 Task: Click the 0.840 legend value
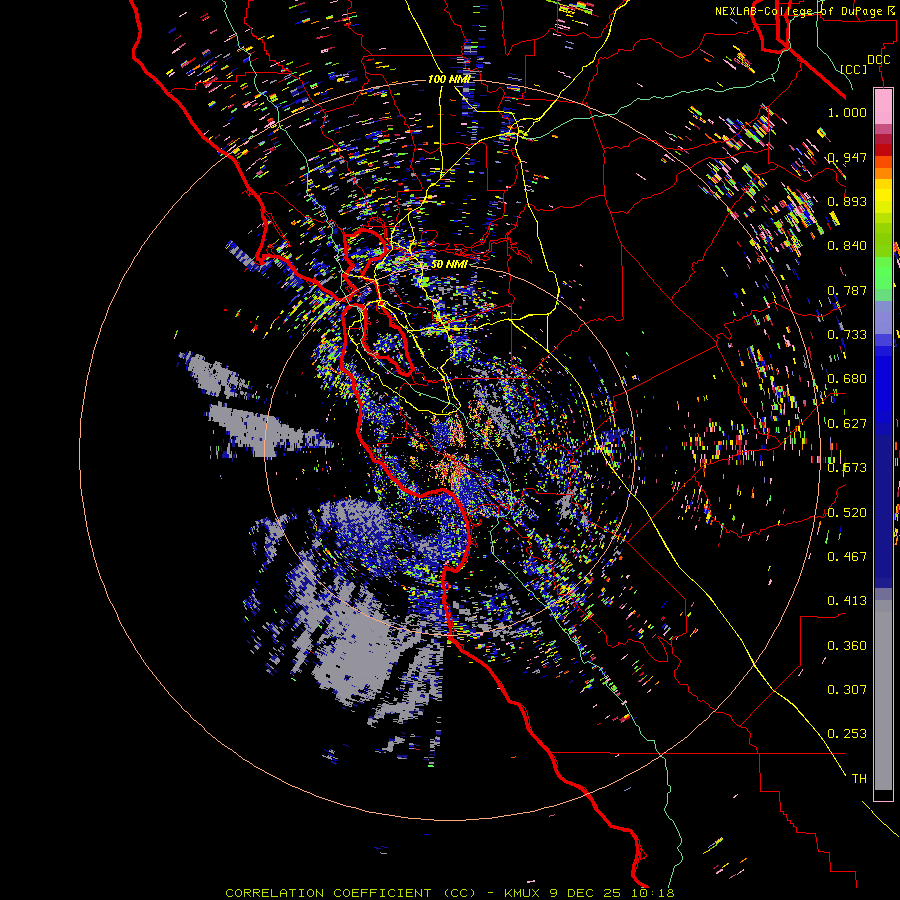(847, 246)
